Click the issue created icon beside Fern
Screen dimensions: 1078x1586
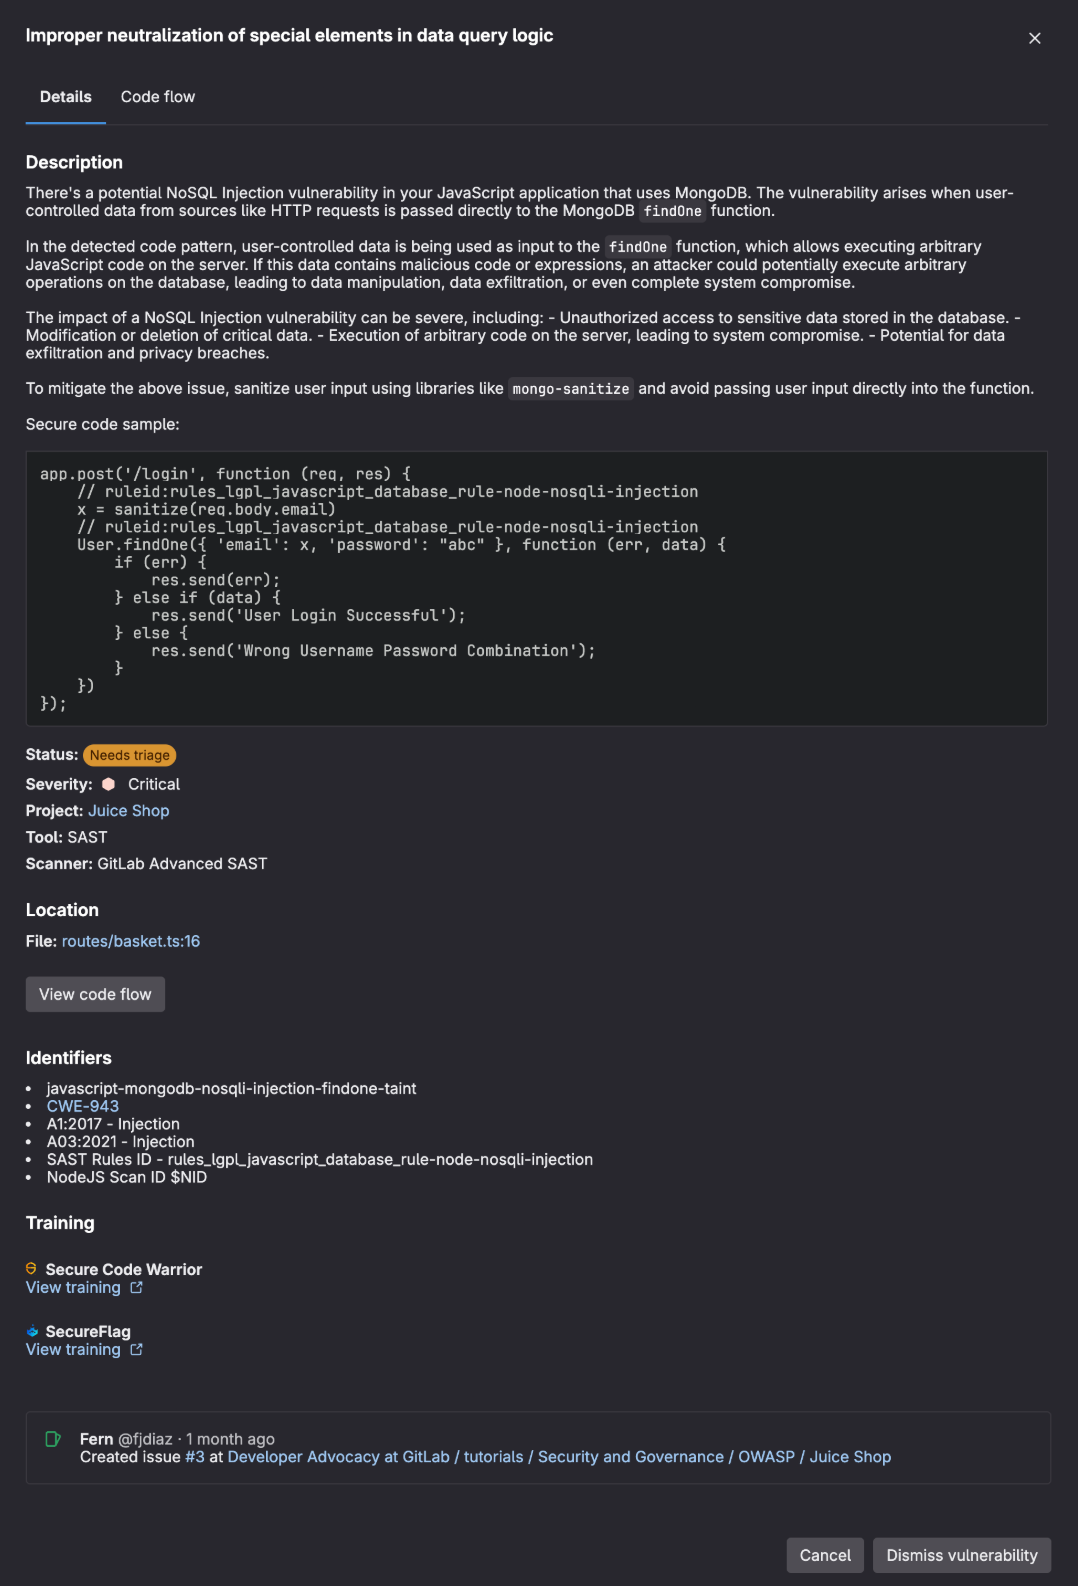click(x=53, y=1439)
